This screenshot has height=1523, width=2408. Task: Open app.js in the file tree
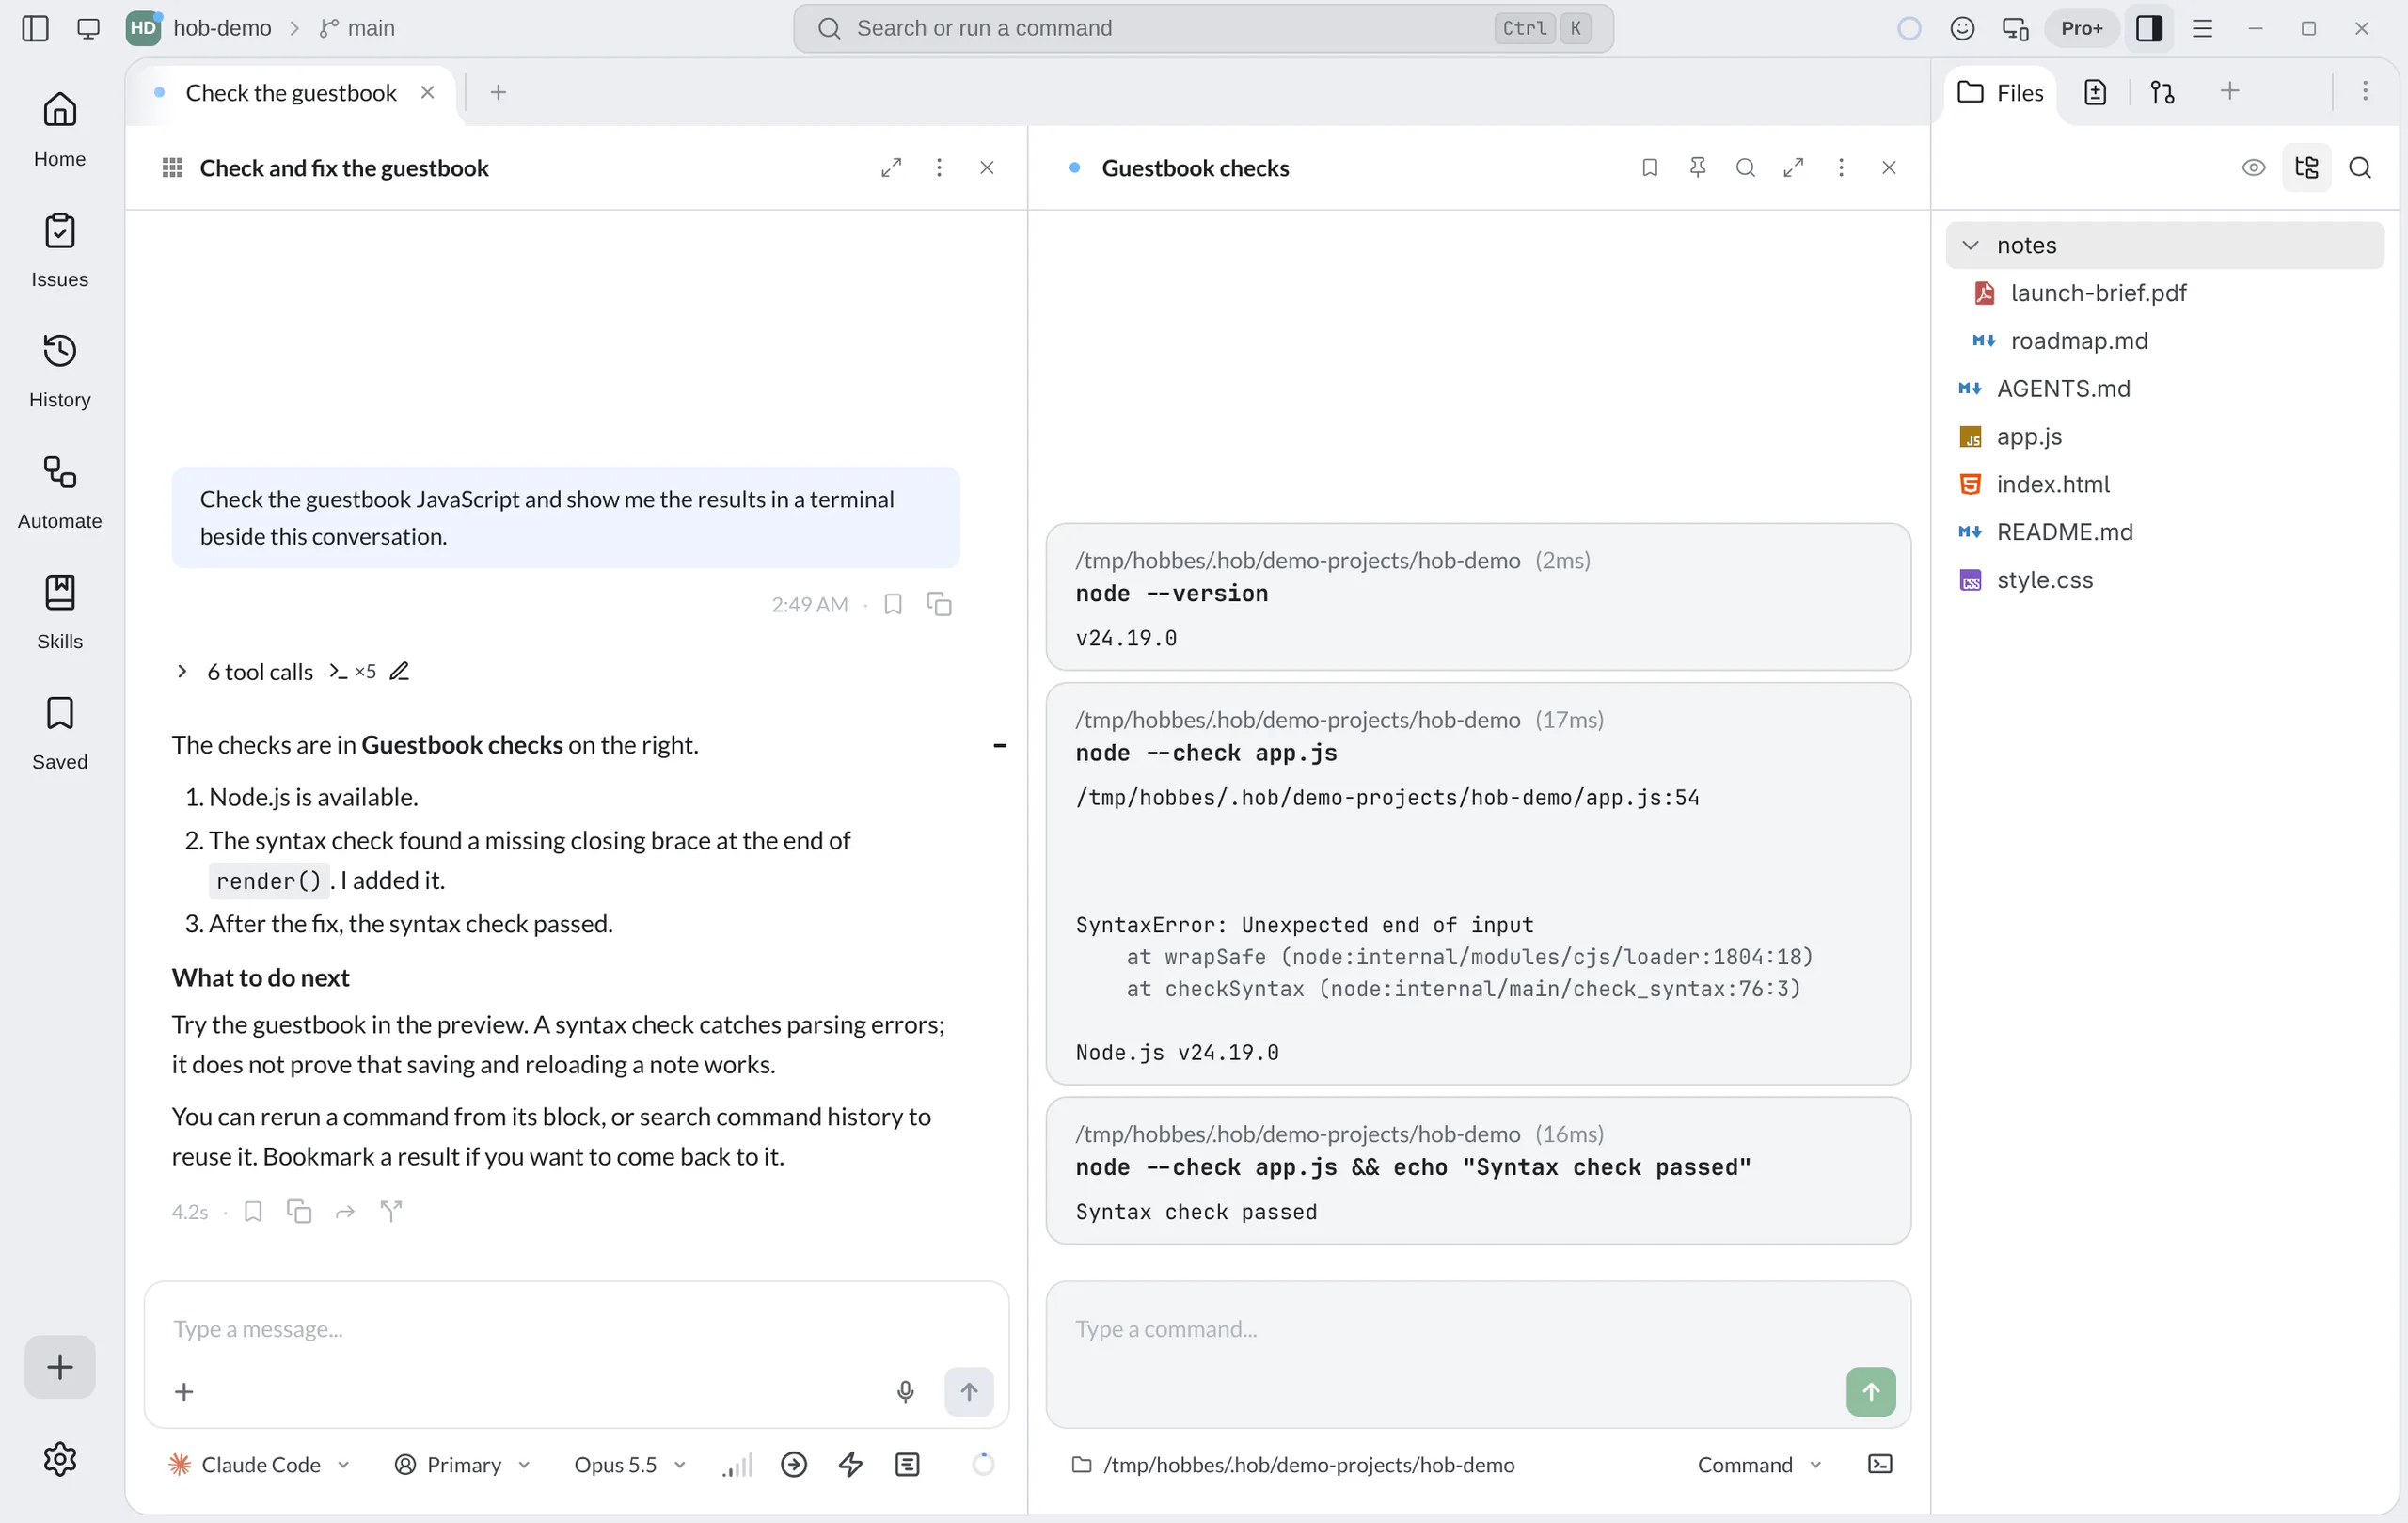(x=2028, y=436)
